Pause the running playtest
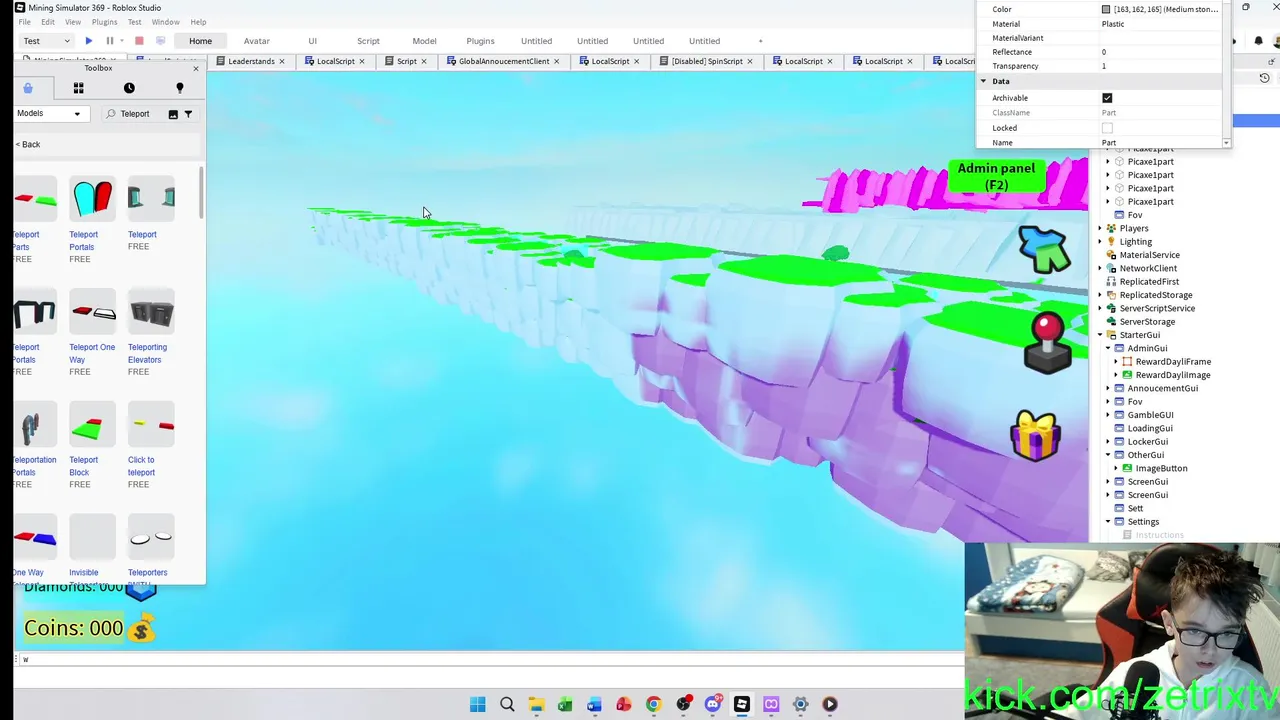 [110, 41]
